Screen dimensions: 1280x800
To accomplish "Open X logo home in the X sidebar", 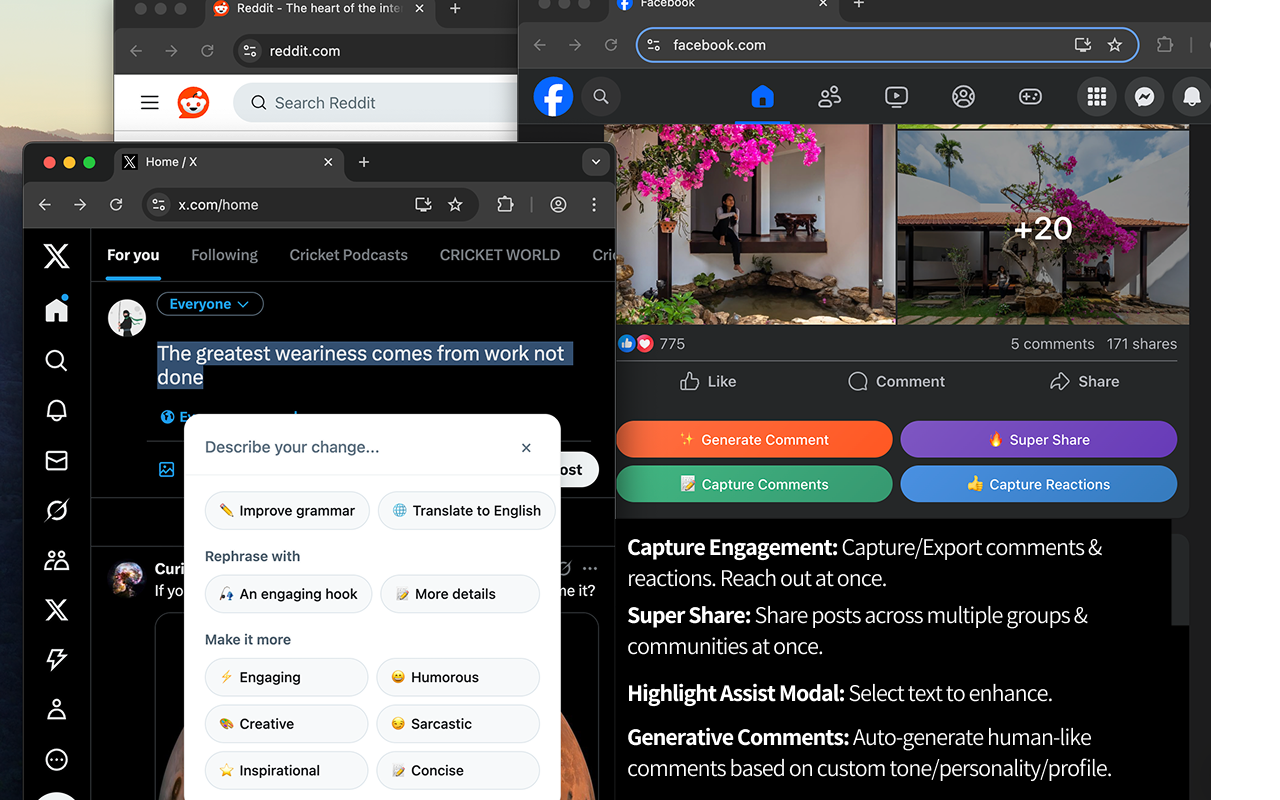I will [x=57, y=256].
